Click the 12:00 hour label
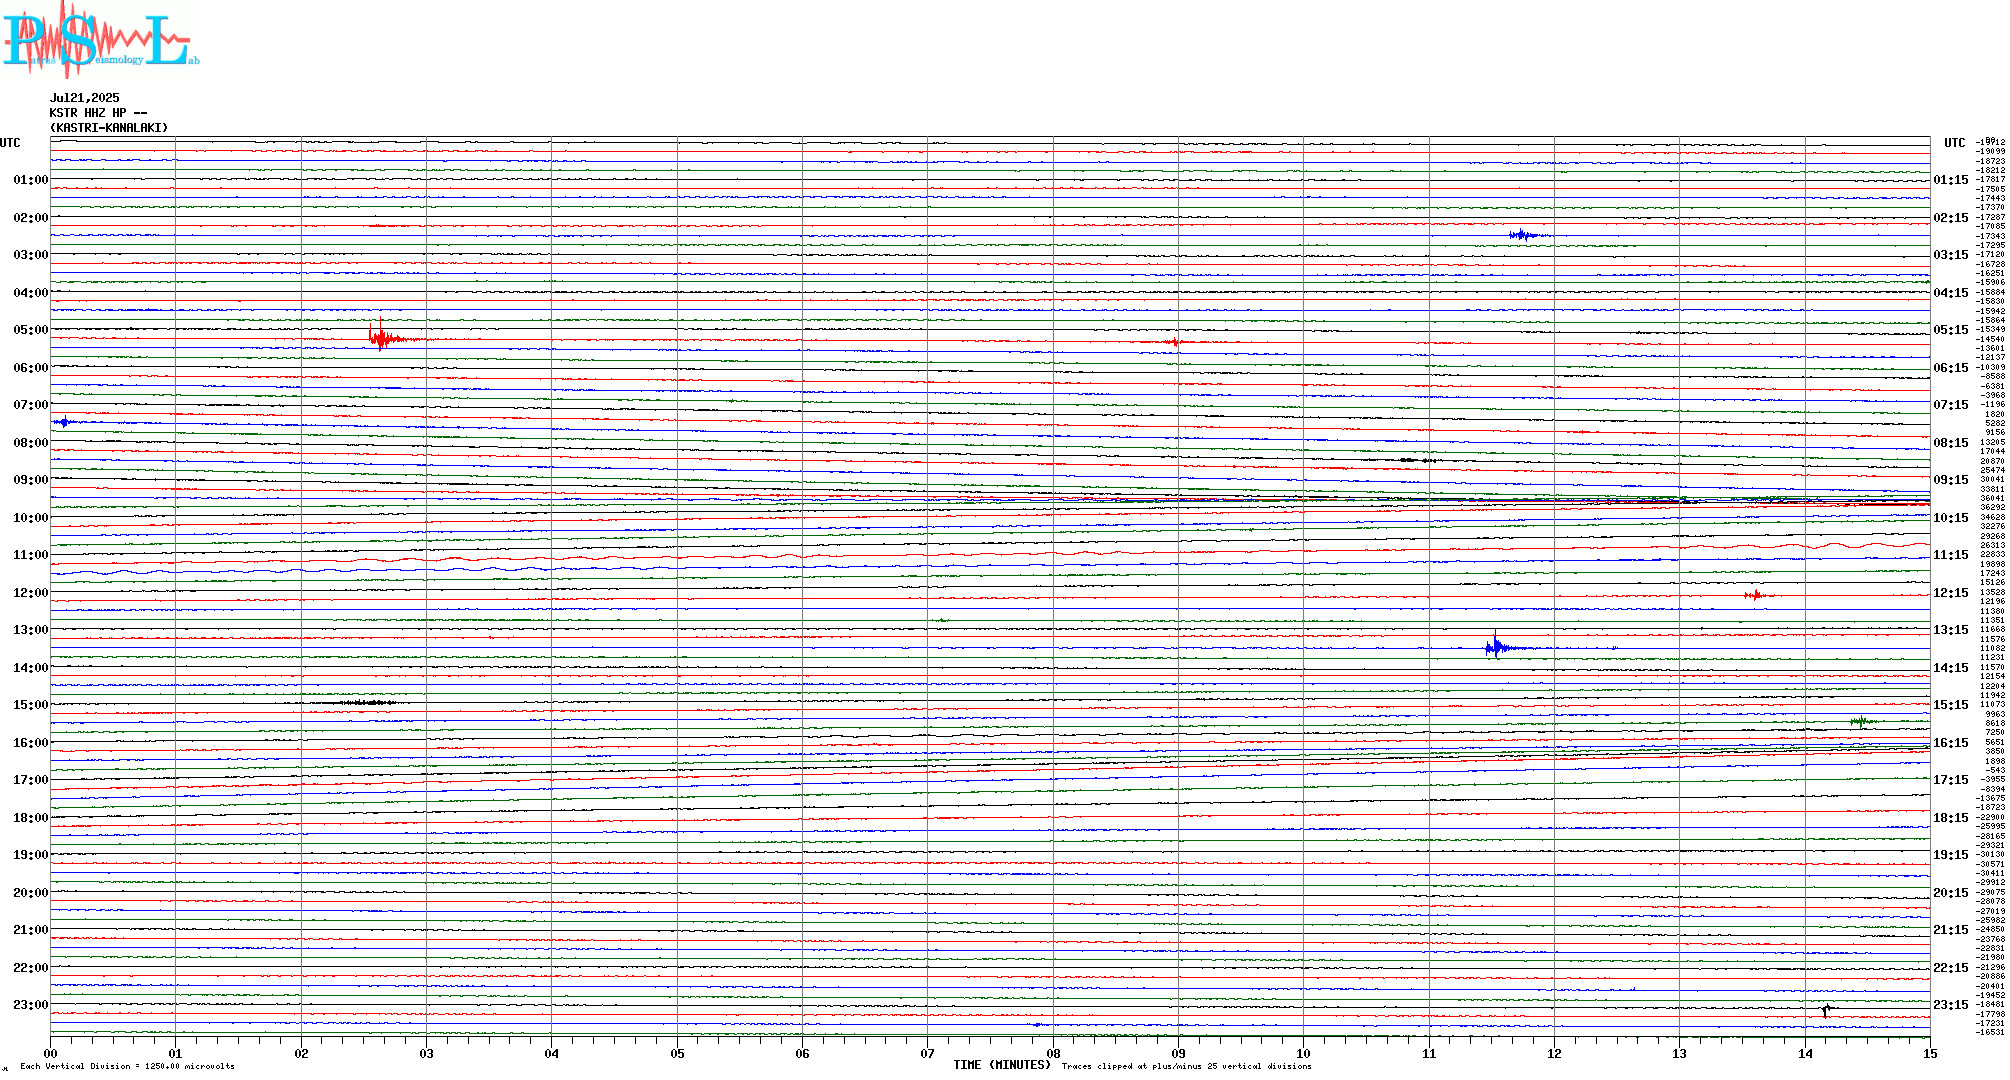The height and width of the screenshot is (1080, 2010). (x=31, y=593)
